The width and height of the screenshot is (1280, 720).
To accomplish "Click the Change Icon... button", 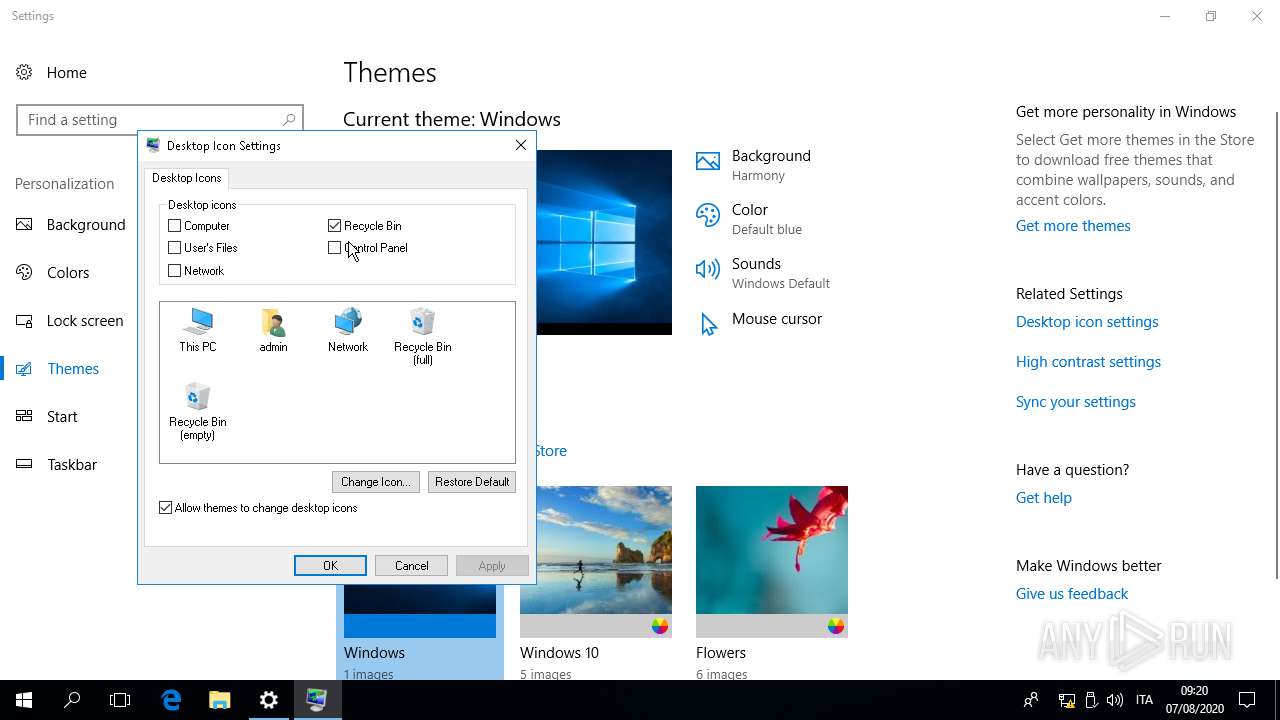I will [x=375, y=482].
